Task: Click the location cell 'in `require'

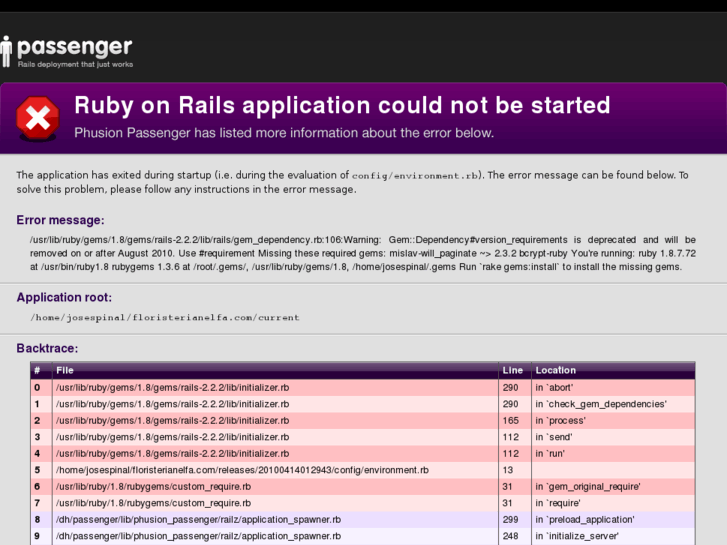Action: (558, 503)
